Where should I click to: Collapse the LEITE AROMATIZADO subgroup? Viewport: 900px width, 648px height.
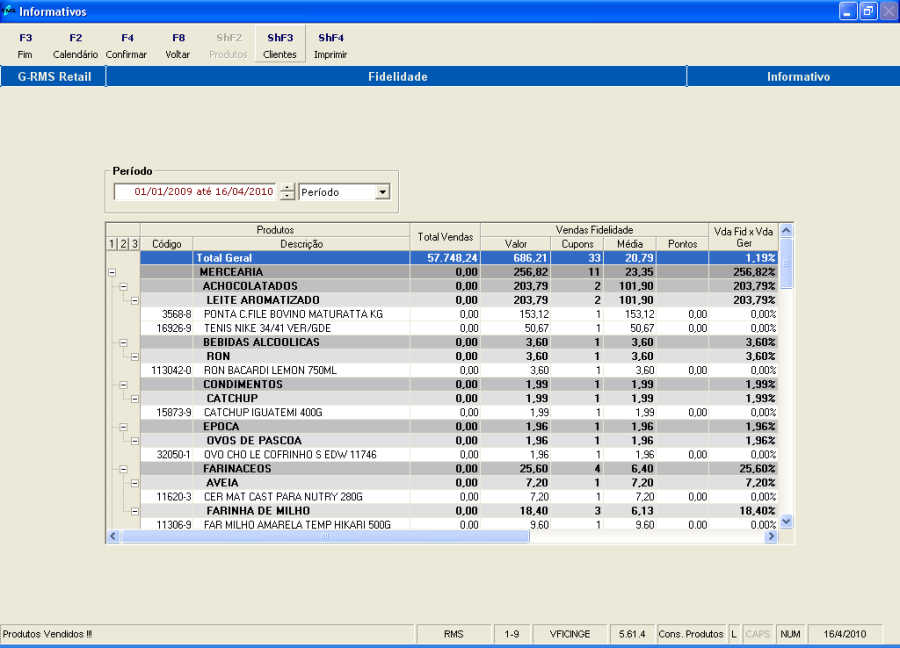coord(134,300)
